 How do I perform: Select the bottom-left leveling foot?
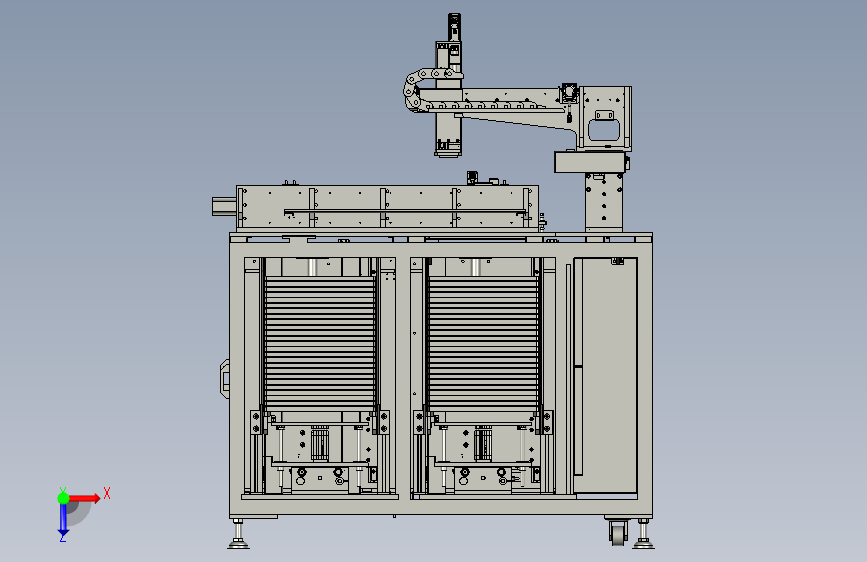[238, 534]
